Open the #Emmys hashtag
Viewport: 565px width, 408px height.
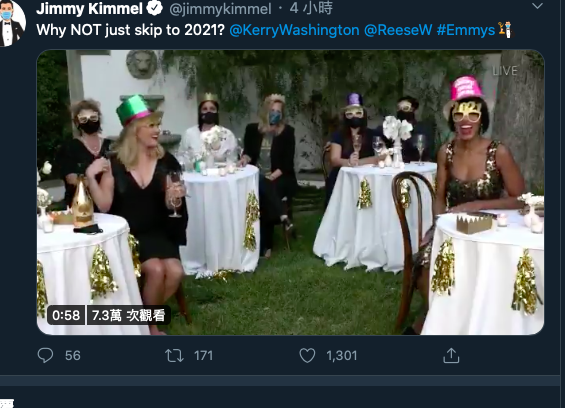coord(466,30)
